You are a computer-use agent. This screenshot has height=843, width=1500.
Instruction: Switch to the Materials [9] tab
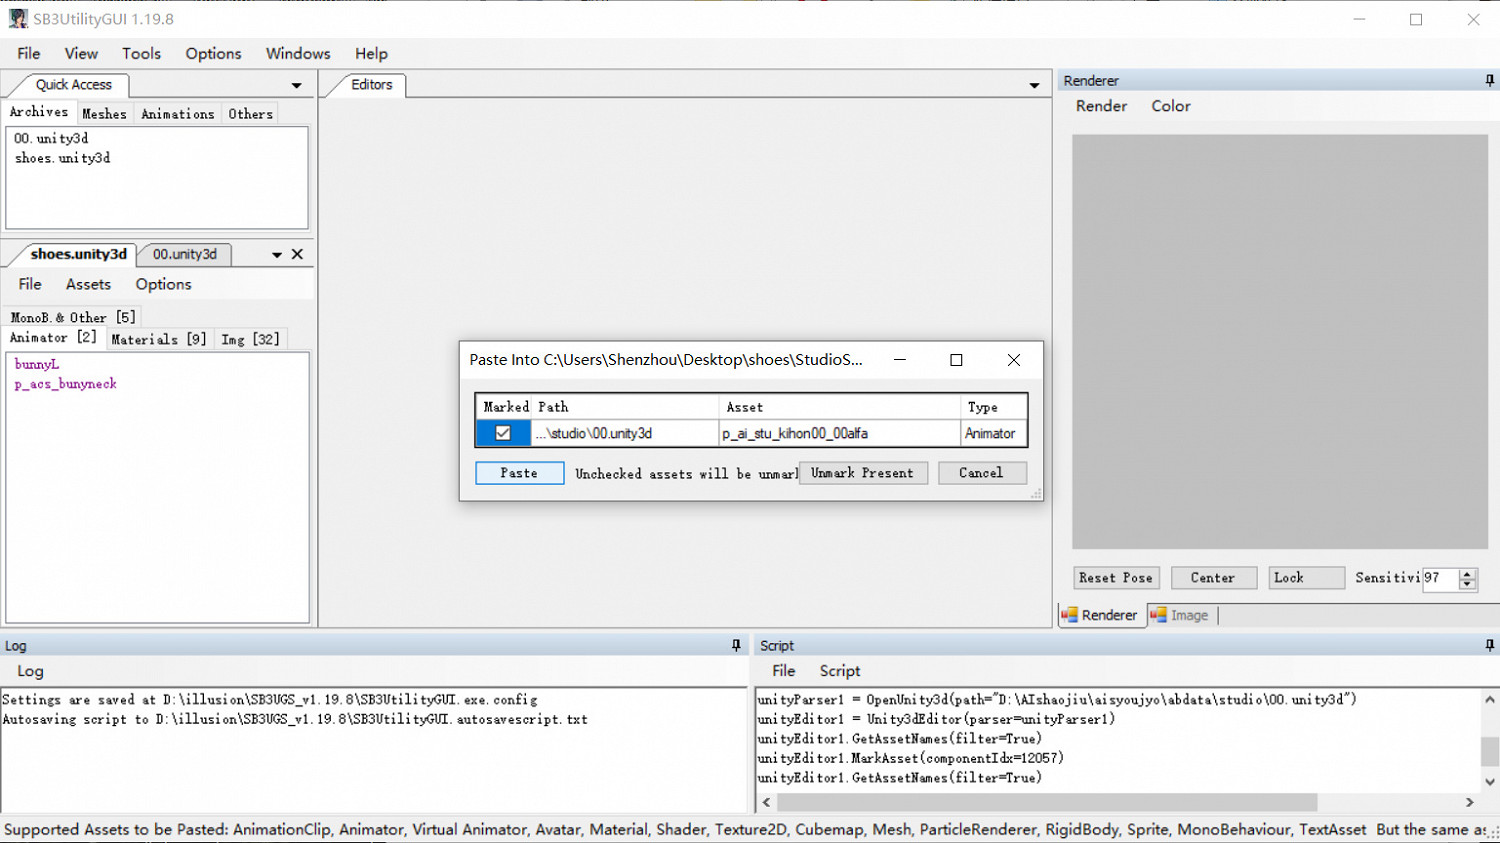[x=158, y=339]
